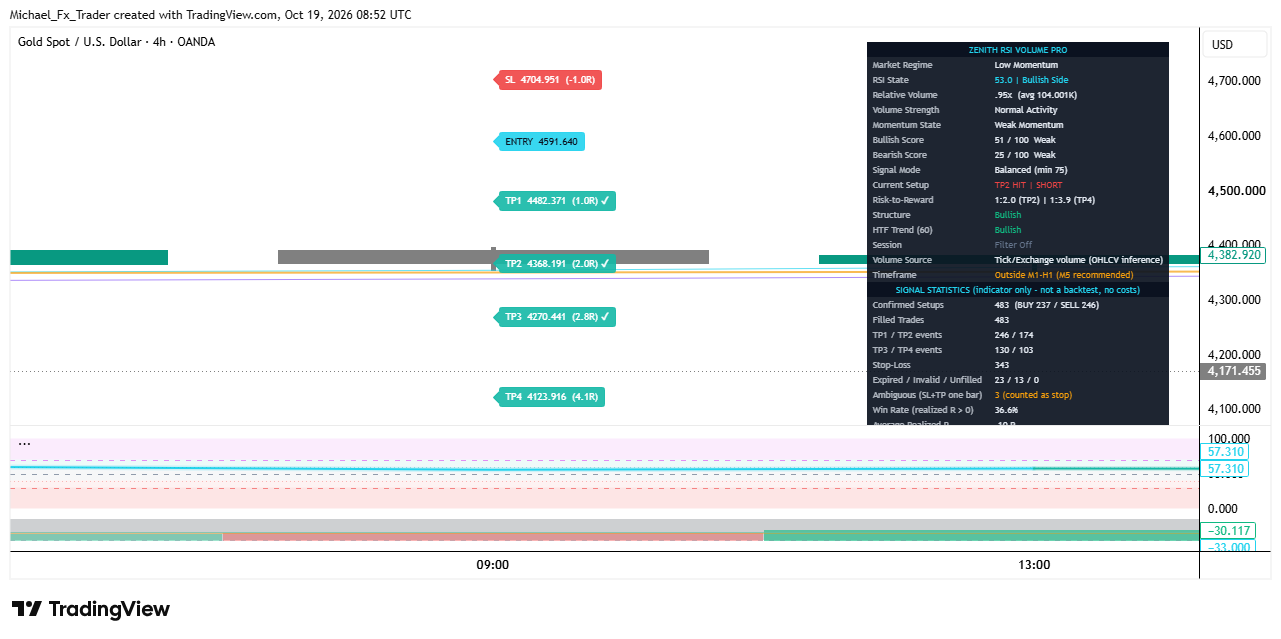Select the ENTRY 4591.640 label
The height and width of the screenshot is (639, 1281).
point(540,142)
